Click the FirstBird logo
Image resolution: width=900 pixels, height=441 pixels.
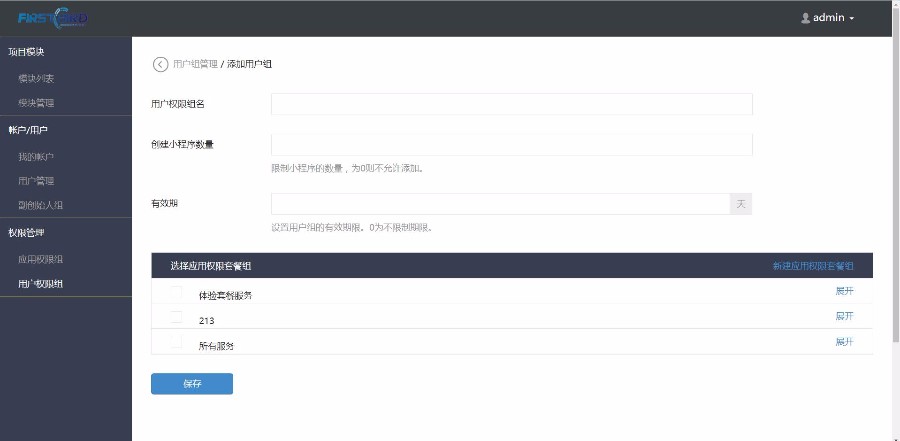coord(53,18)
